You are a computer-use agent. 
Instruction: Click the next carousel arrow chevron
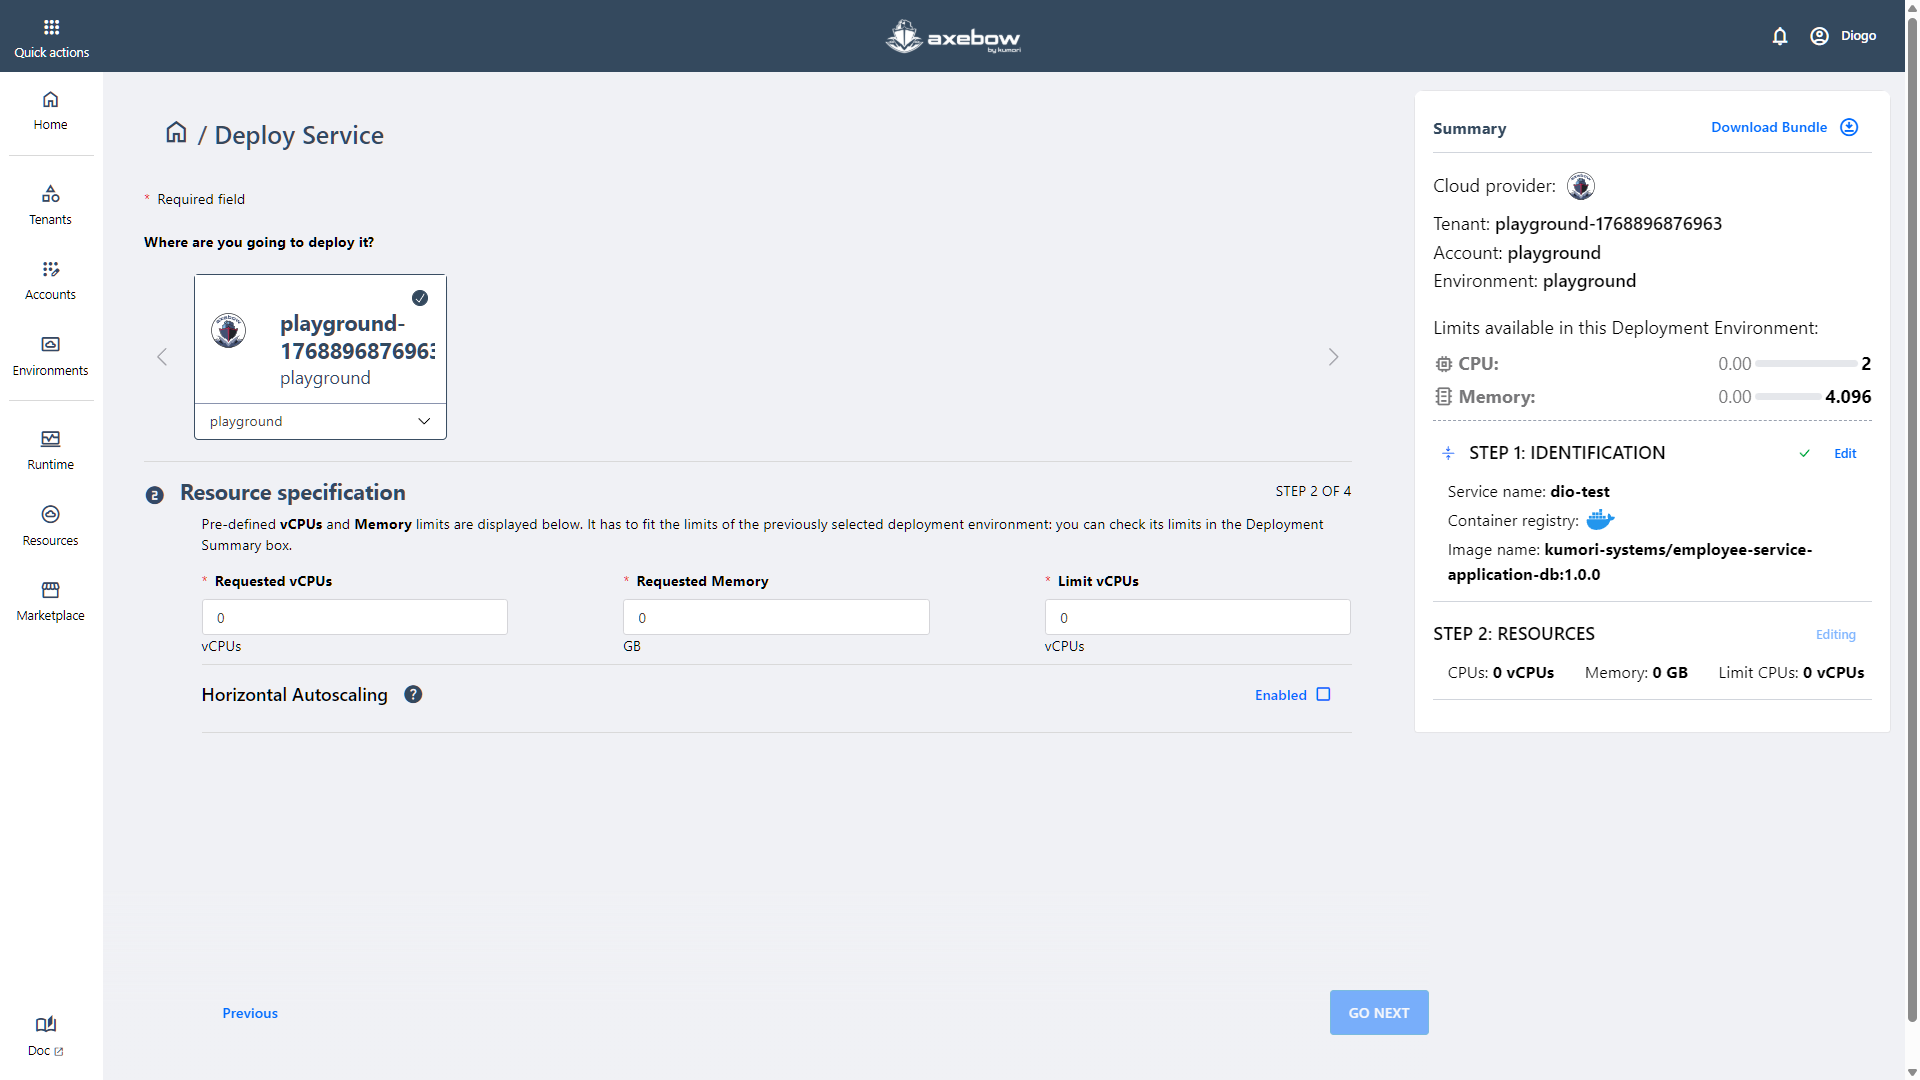1333,357
